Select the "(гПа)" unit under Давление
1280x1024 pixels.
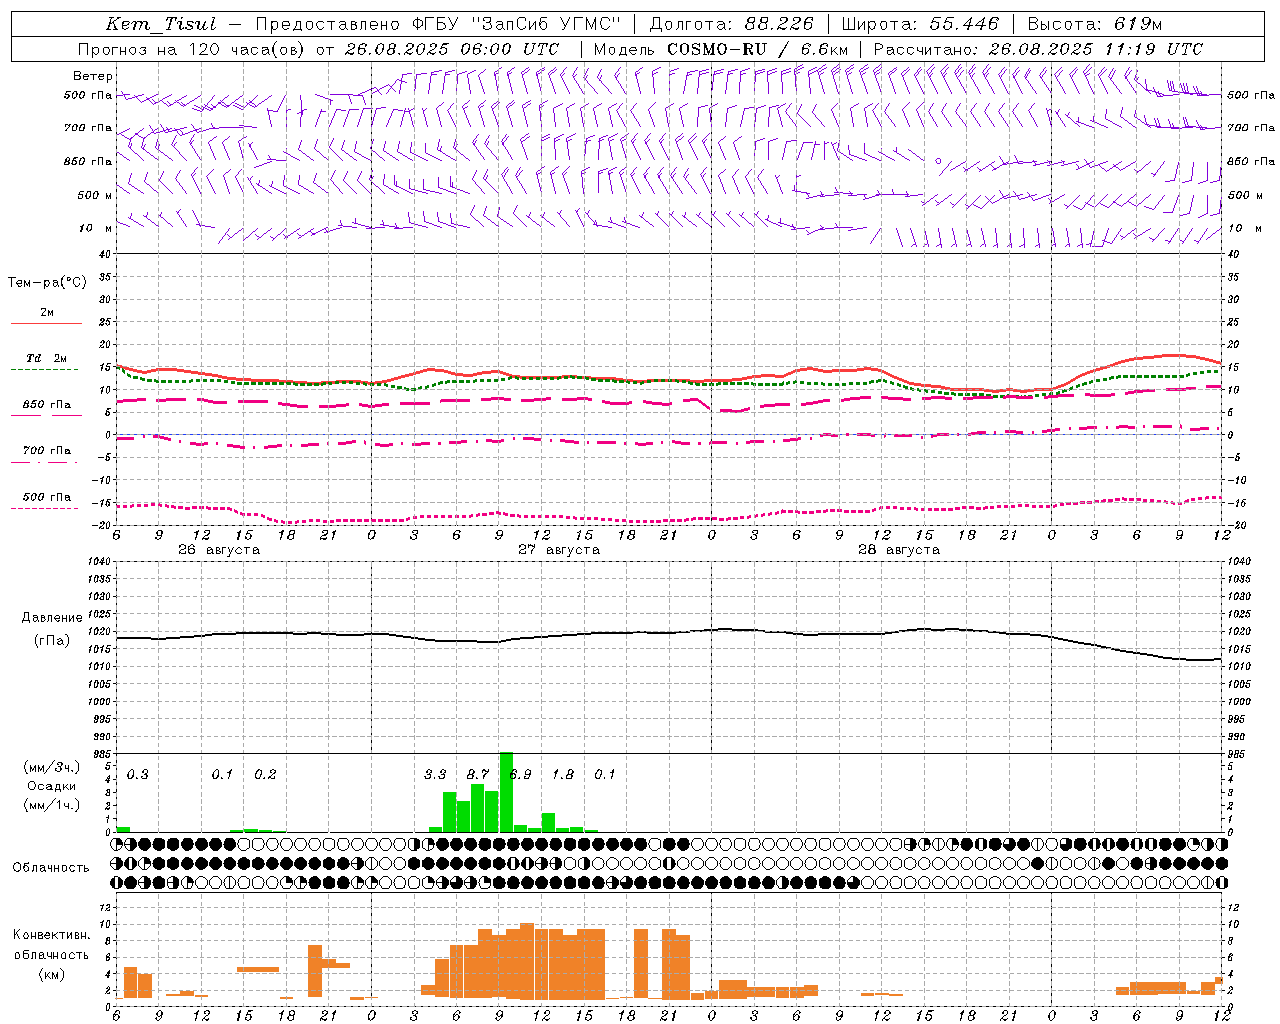(x=52, y=640)
